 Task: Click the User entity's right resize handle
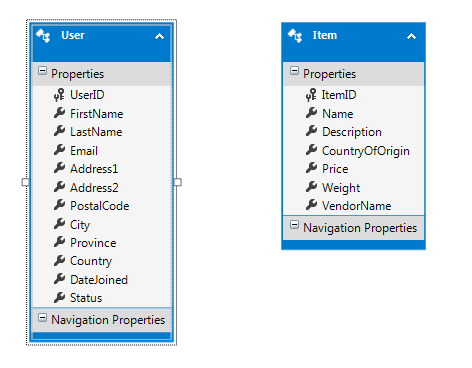coord(178,182)
